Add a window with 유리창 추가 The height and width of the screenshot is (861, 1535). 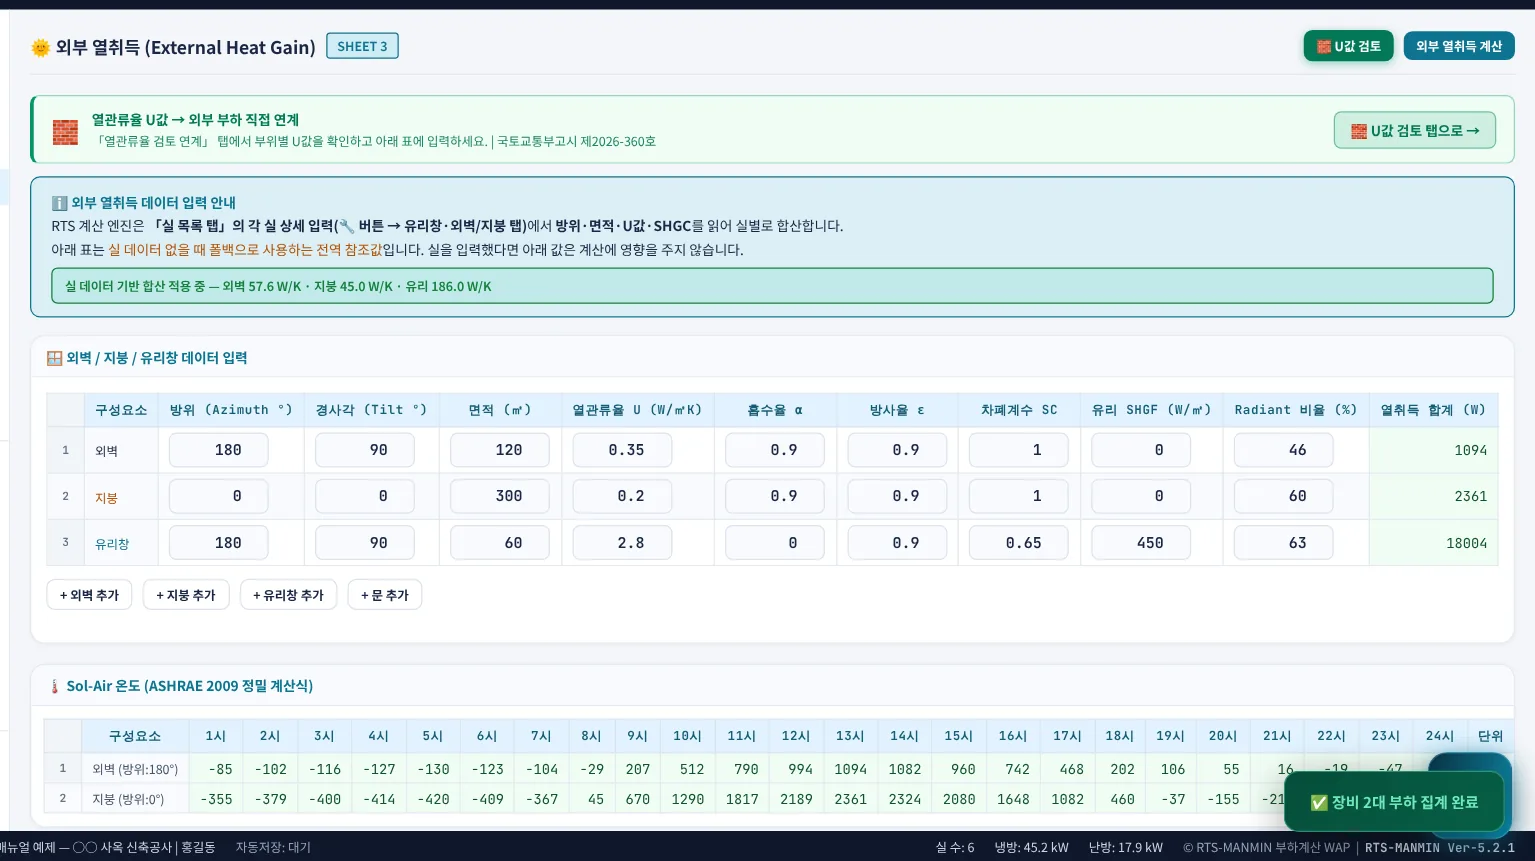(288, 595)
